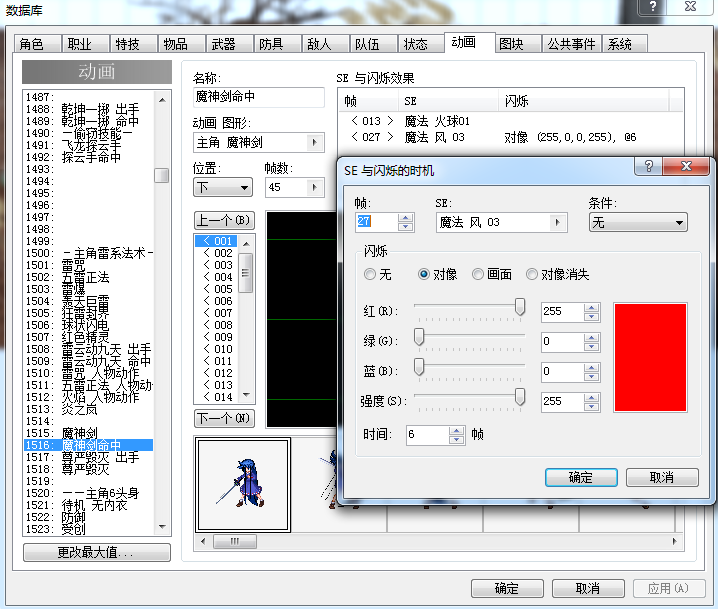Screen dimensions: 718x609
Task: Click animation list scroll down arrow
Action: click(162, 527)
